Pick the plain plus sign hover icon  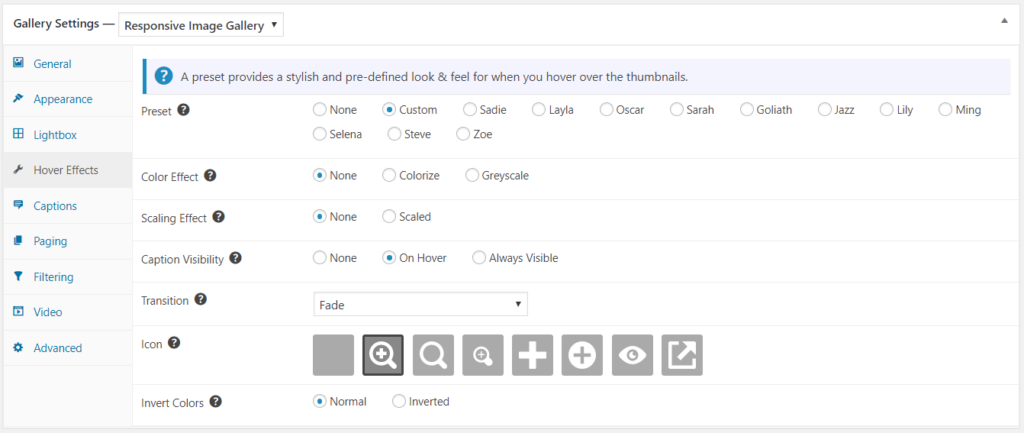(532, 355)
